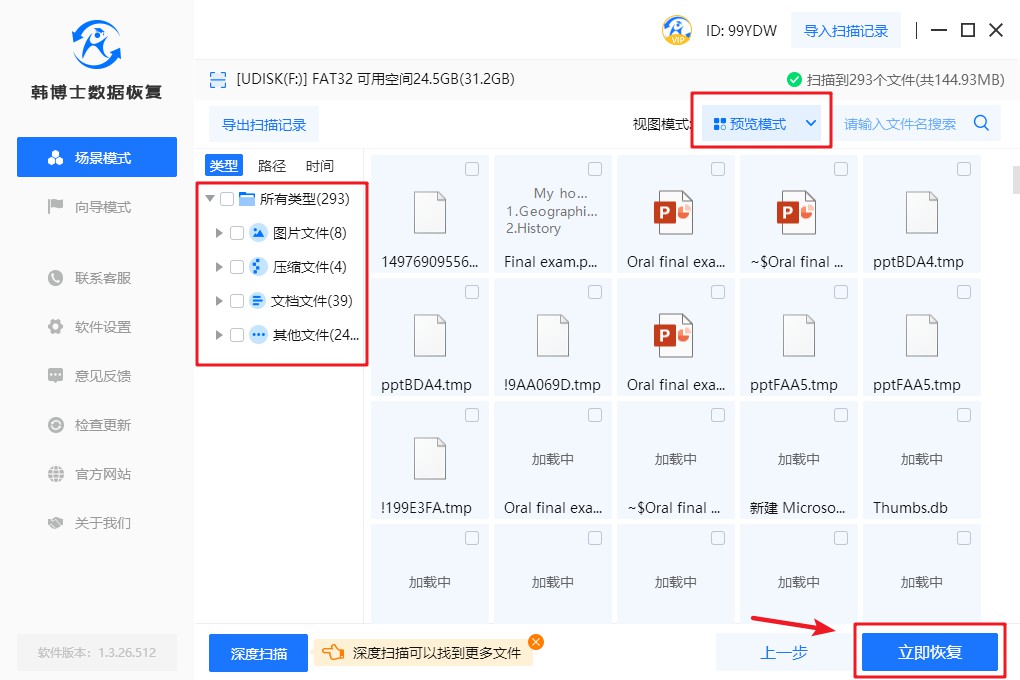Click the scan result count status text

(x=906, y=79)
